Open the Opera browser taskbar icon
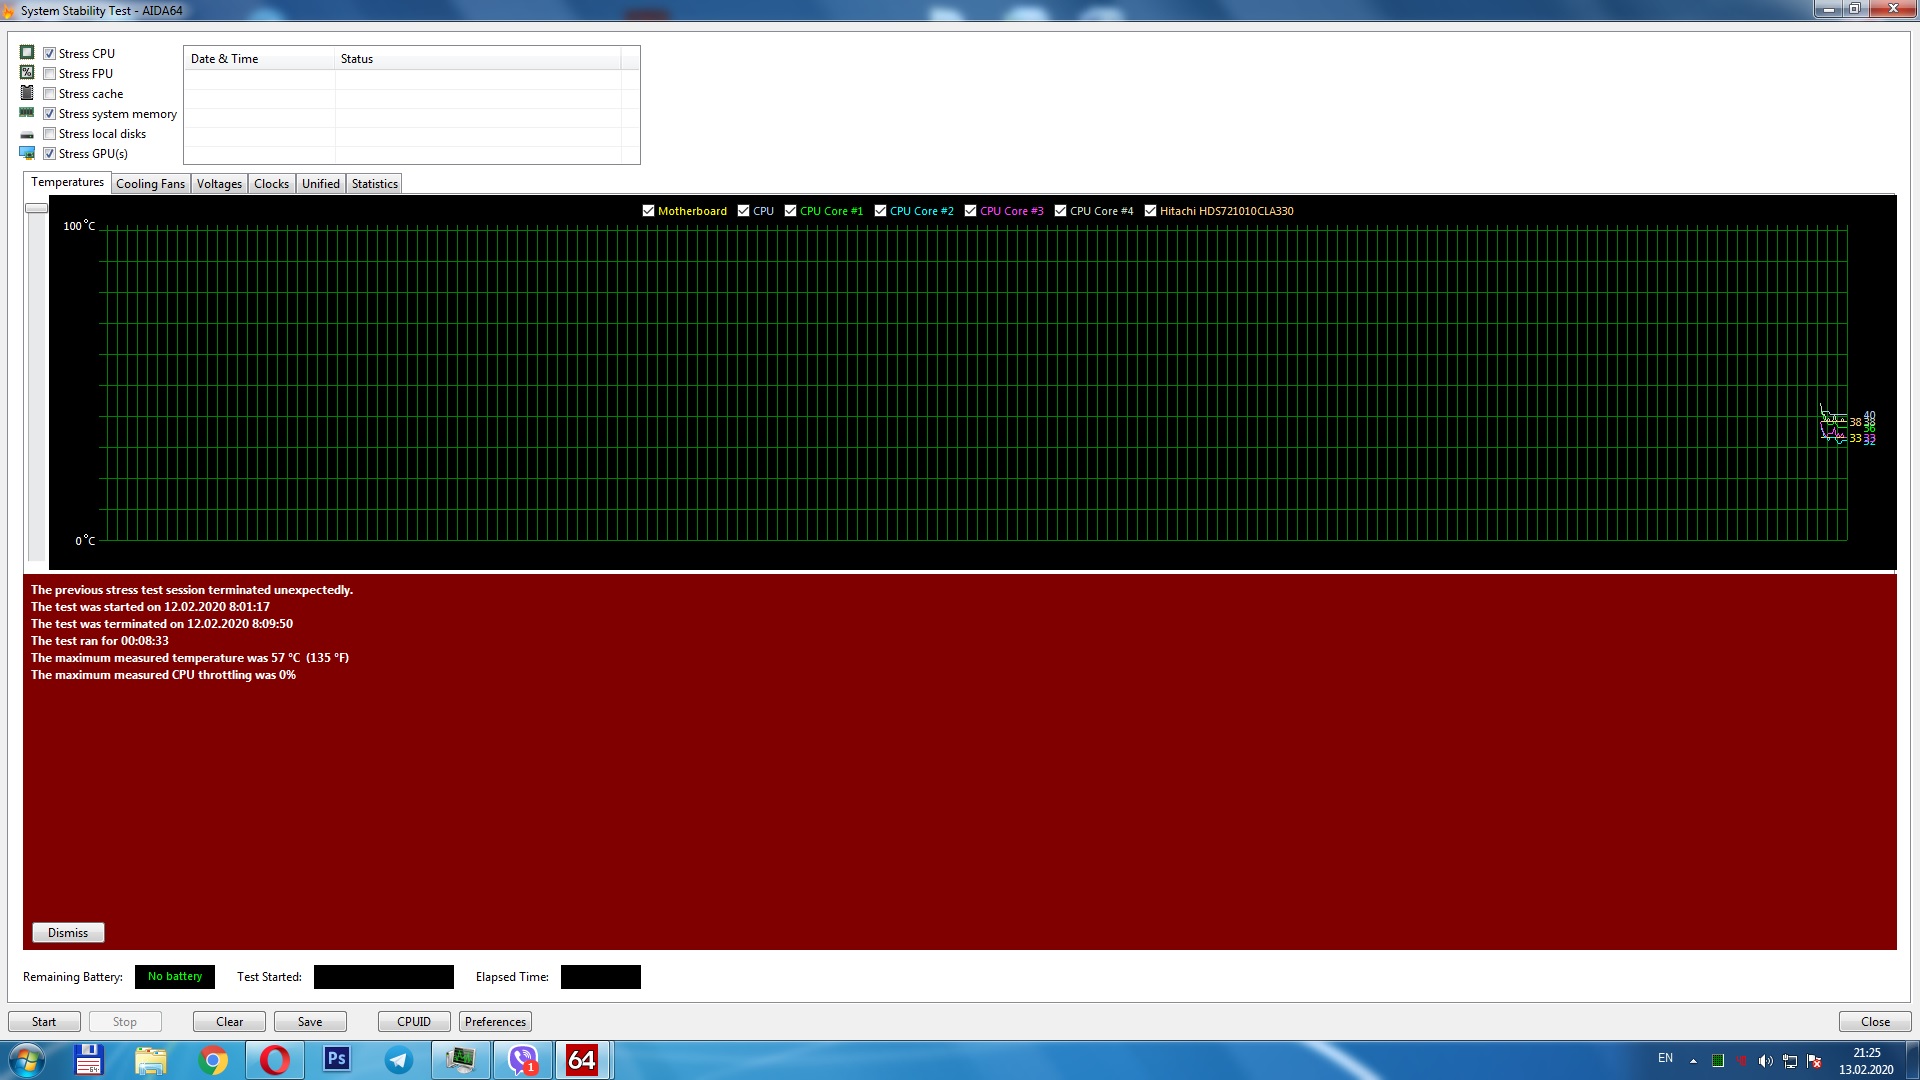 click(275, 1060)
